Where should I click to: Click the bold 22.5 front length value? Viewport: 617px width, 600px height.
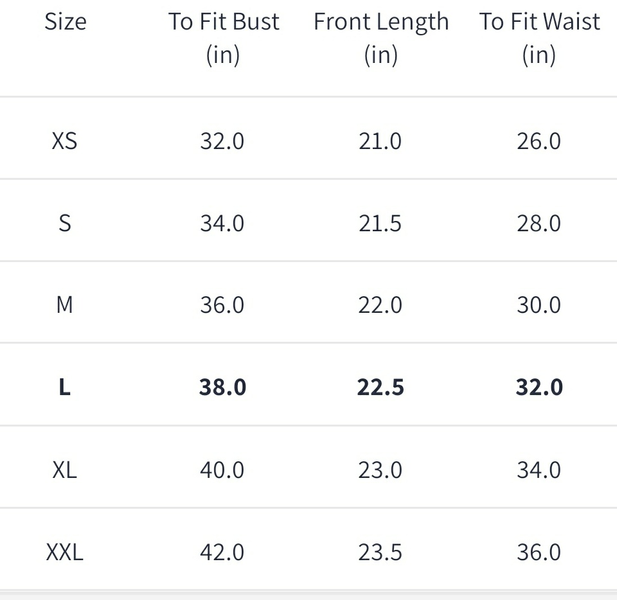380,388
